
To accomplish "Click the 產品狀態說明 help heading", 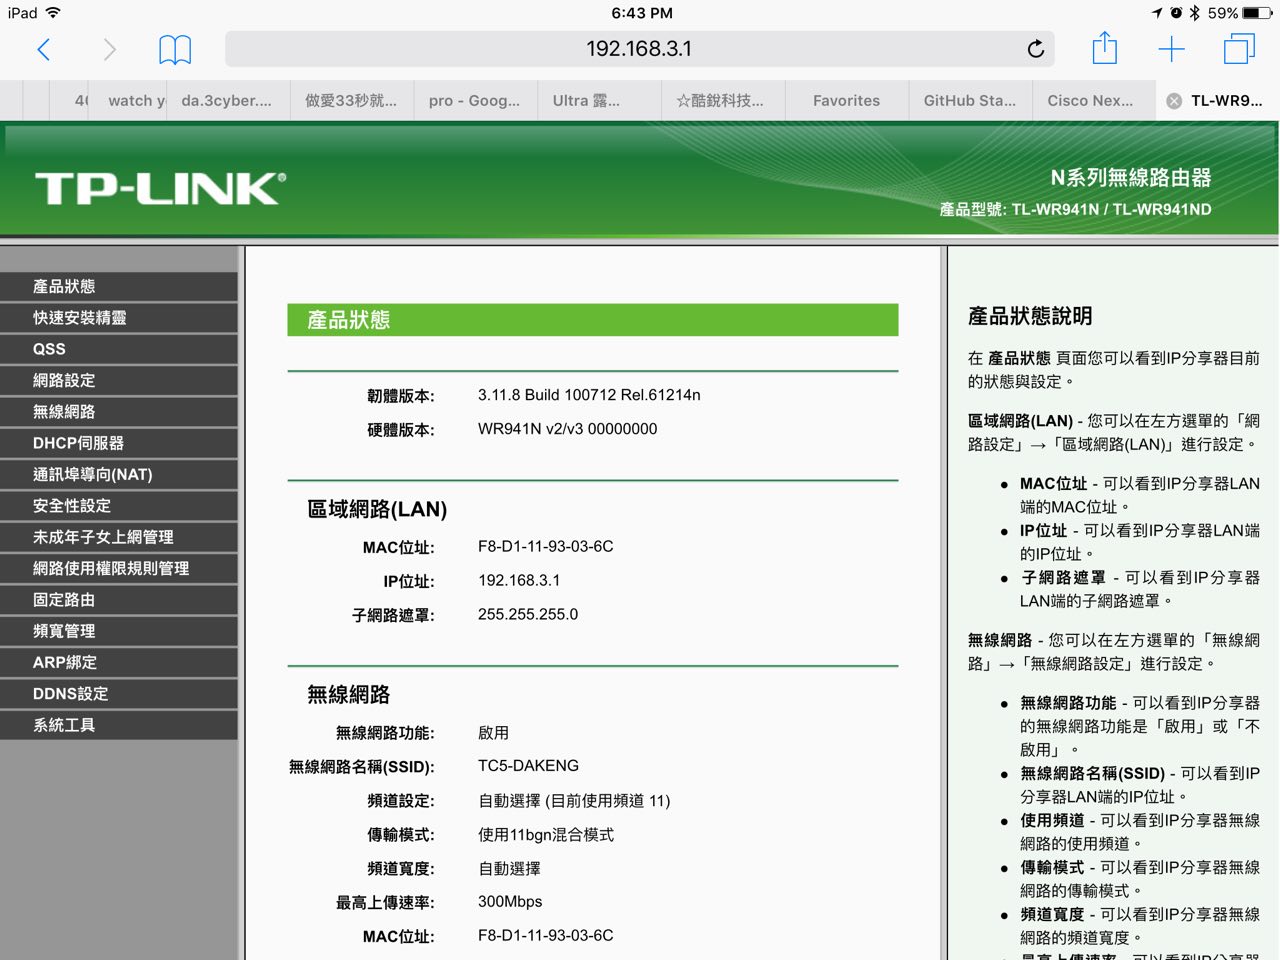I will point(1030,316).
